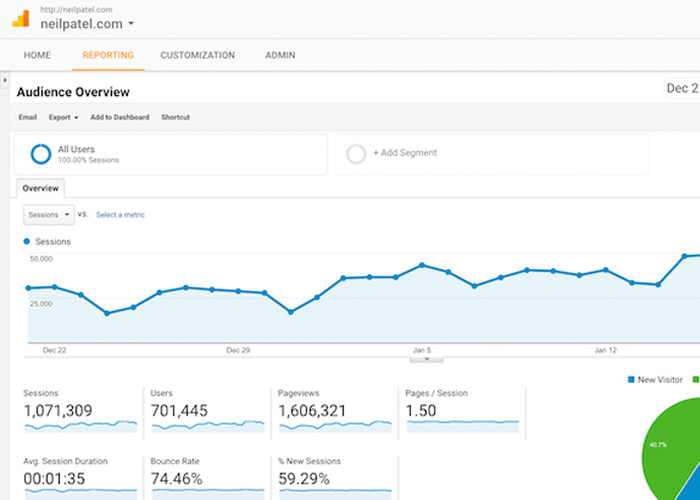
Task: Click the Pageviews sparkline under 1,606,321
Action: 334,425
